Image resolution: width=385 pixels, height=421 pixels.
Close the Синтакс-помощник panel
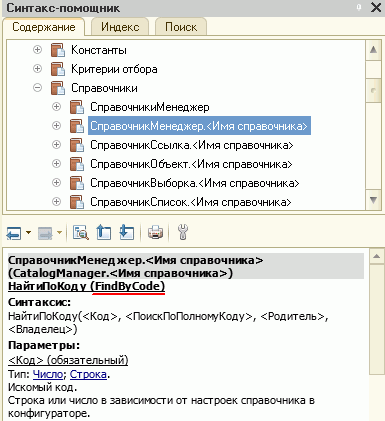(x=376, y=8)
